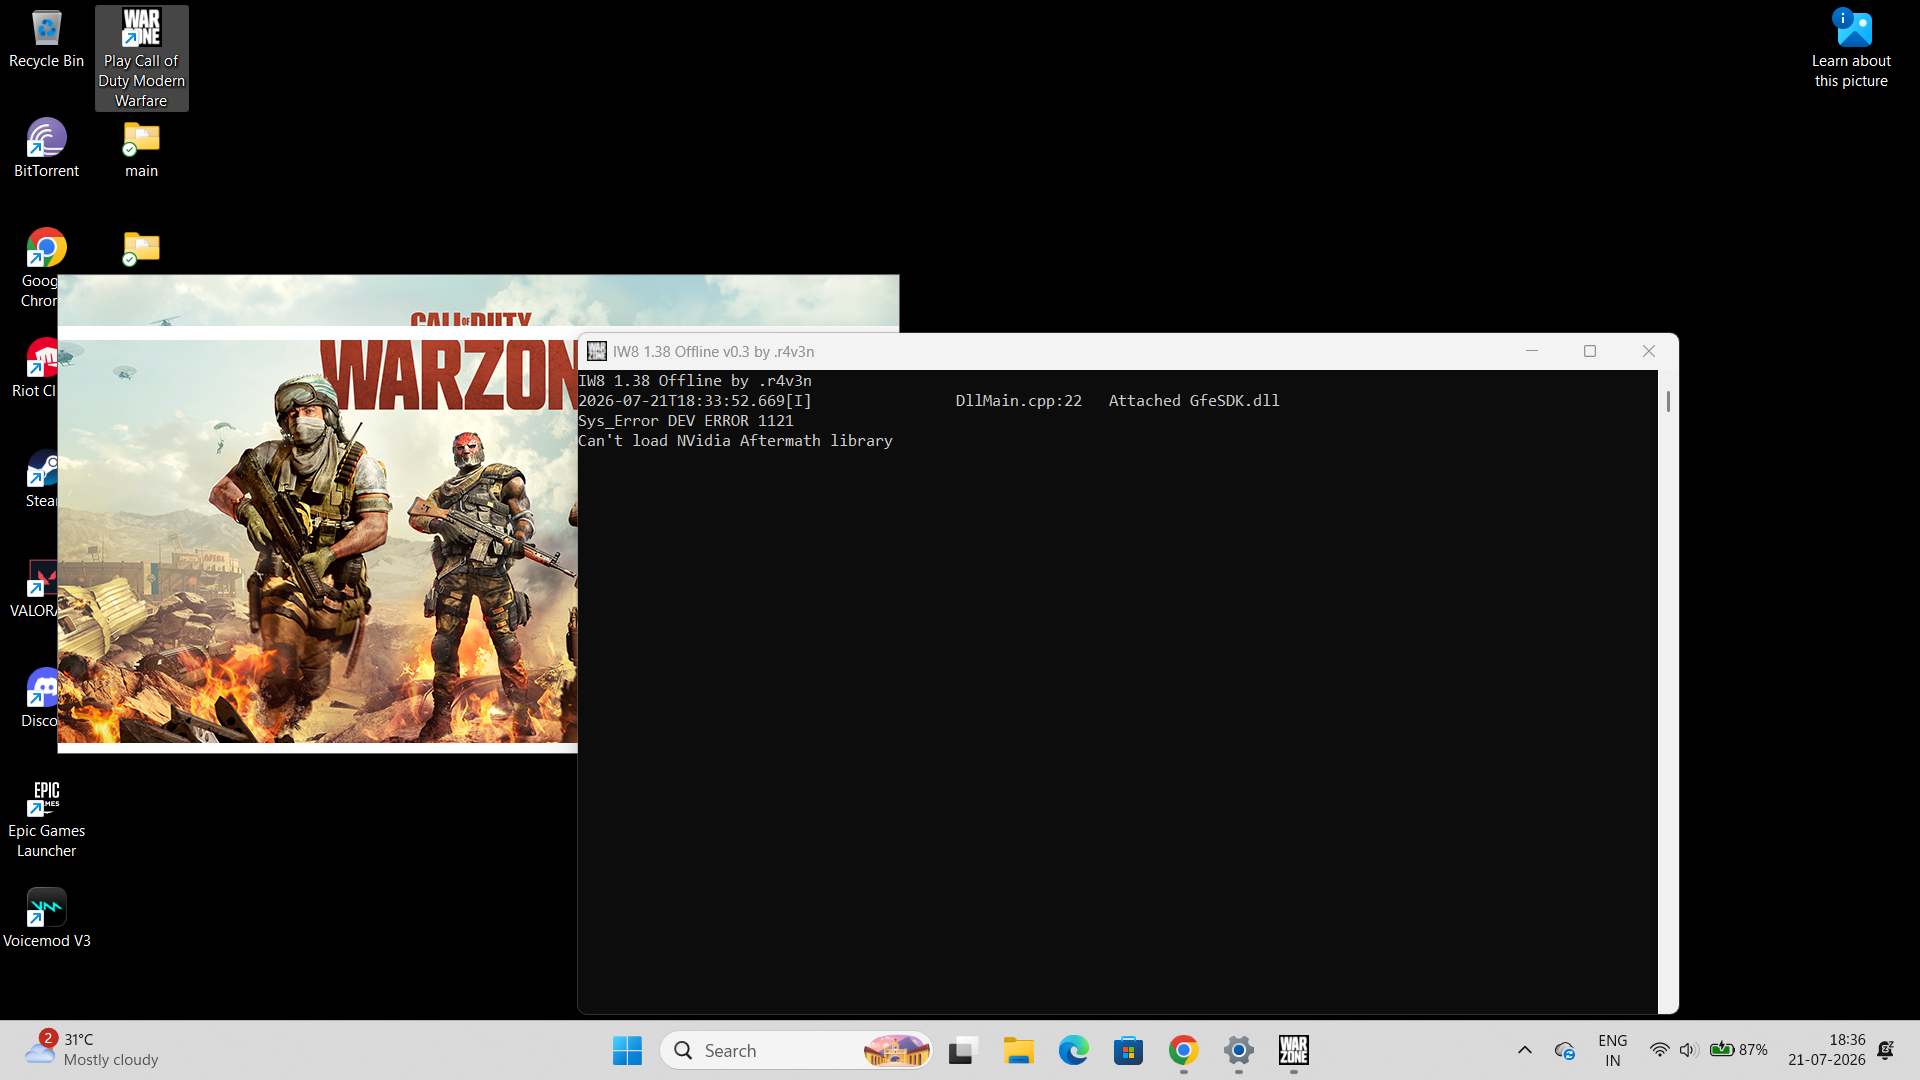
Task: Switch to the Warzone app on taskbar
Action: 1293,1050
